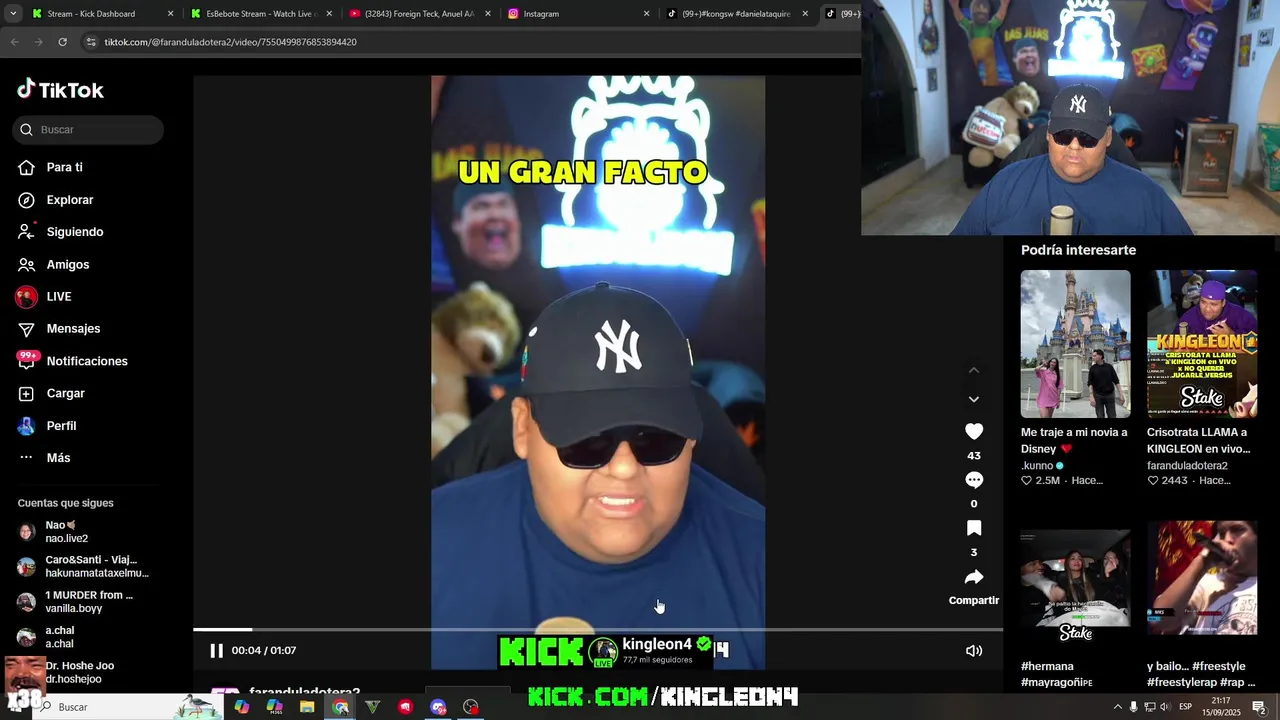Switch to EsBebote Stream tab
This screenshot has height=720, width=1280.
click(260, 14)
